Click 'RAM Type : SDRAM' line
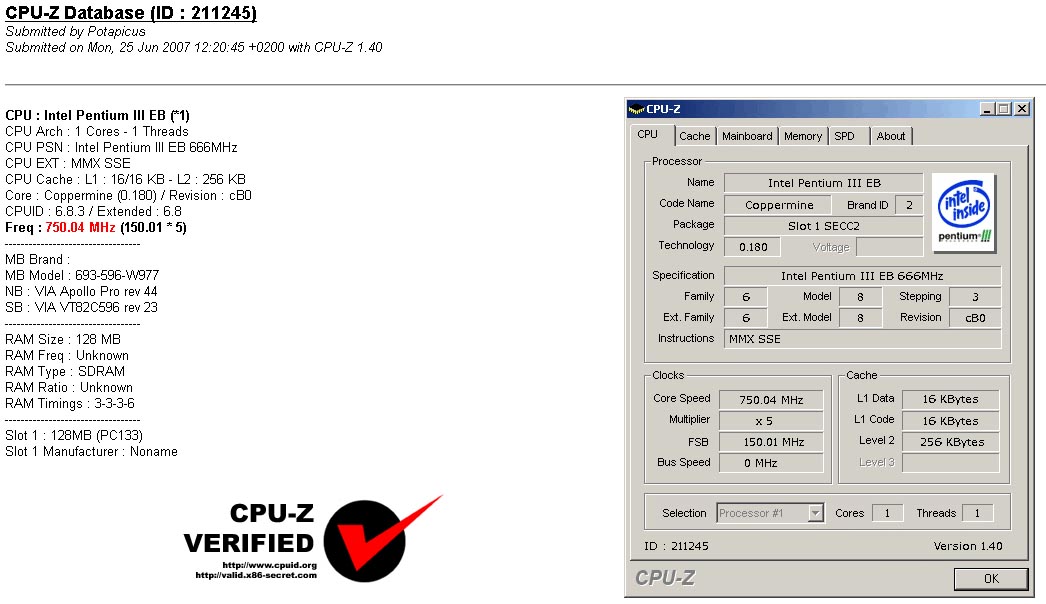This screenshot has height=604, width=1046. [x=65, y=372]
